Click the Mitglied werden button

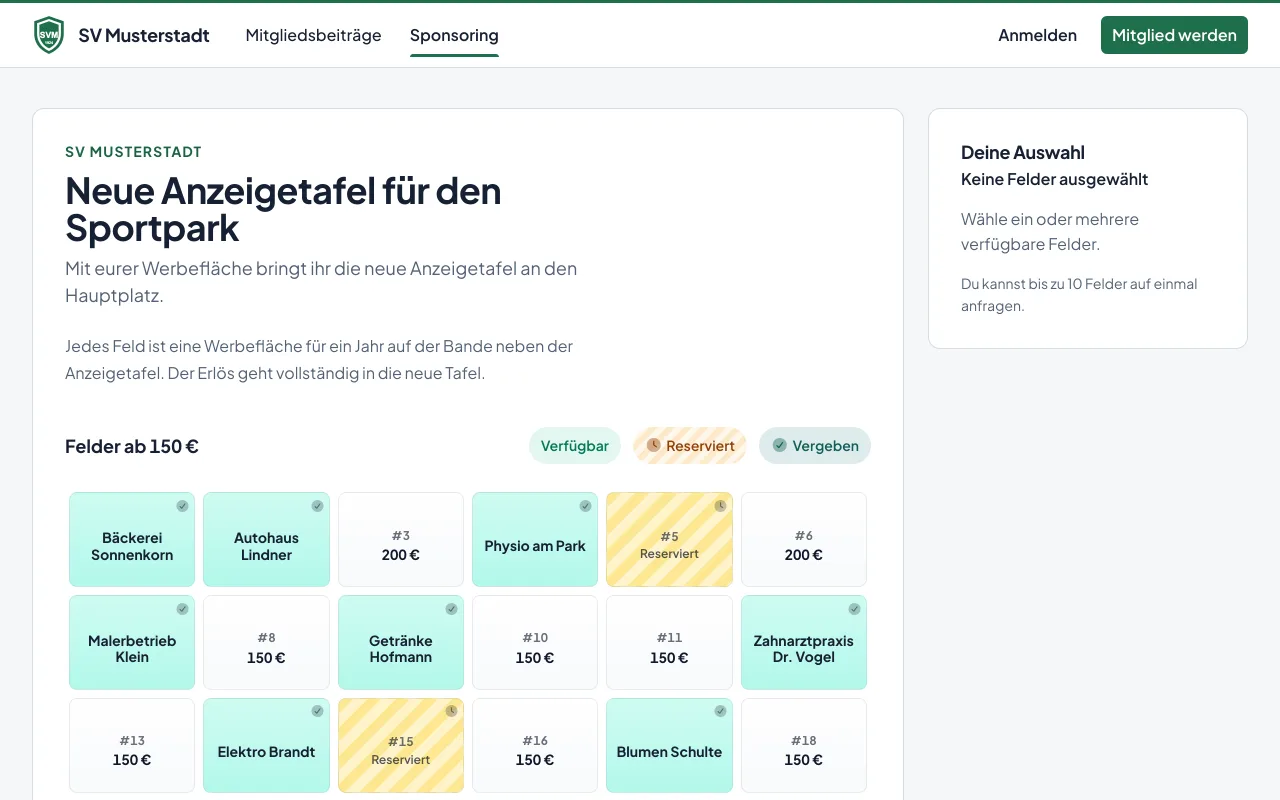[1174, 35]
